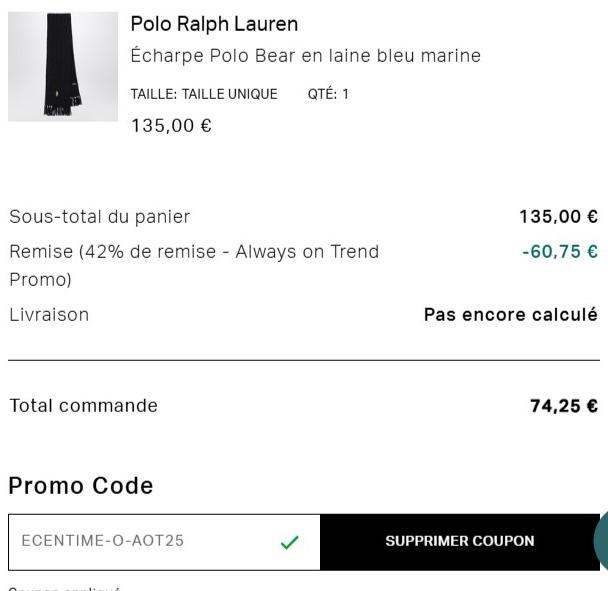Click the SUPPRIMER COUPON button
608x591 pixels.
[459, 542]
